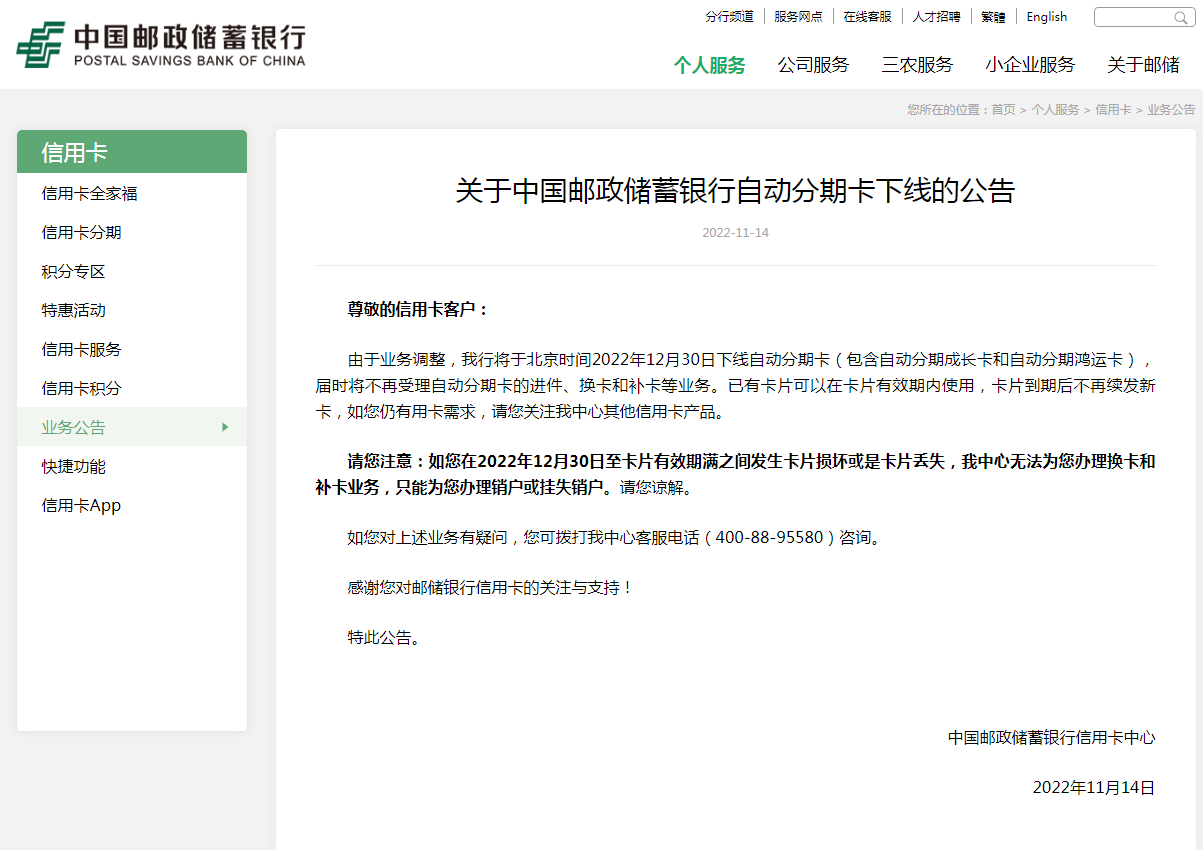The height and width of the screenshot is (850, 1203).
Task: Click signature 中国邮政储蓄银行信用卡中心
Action: [1051, 737]
